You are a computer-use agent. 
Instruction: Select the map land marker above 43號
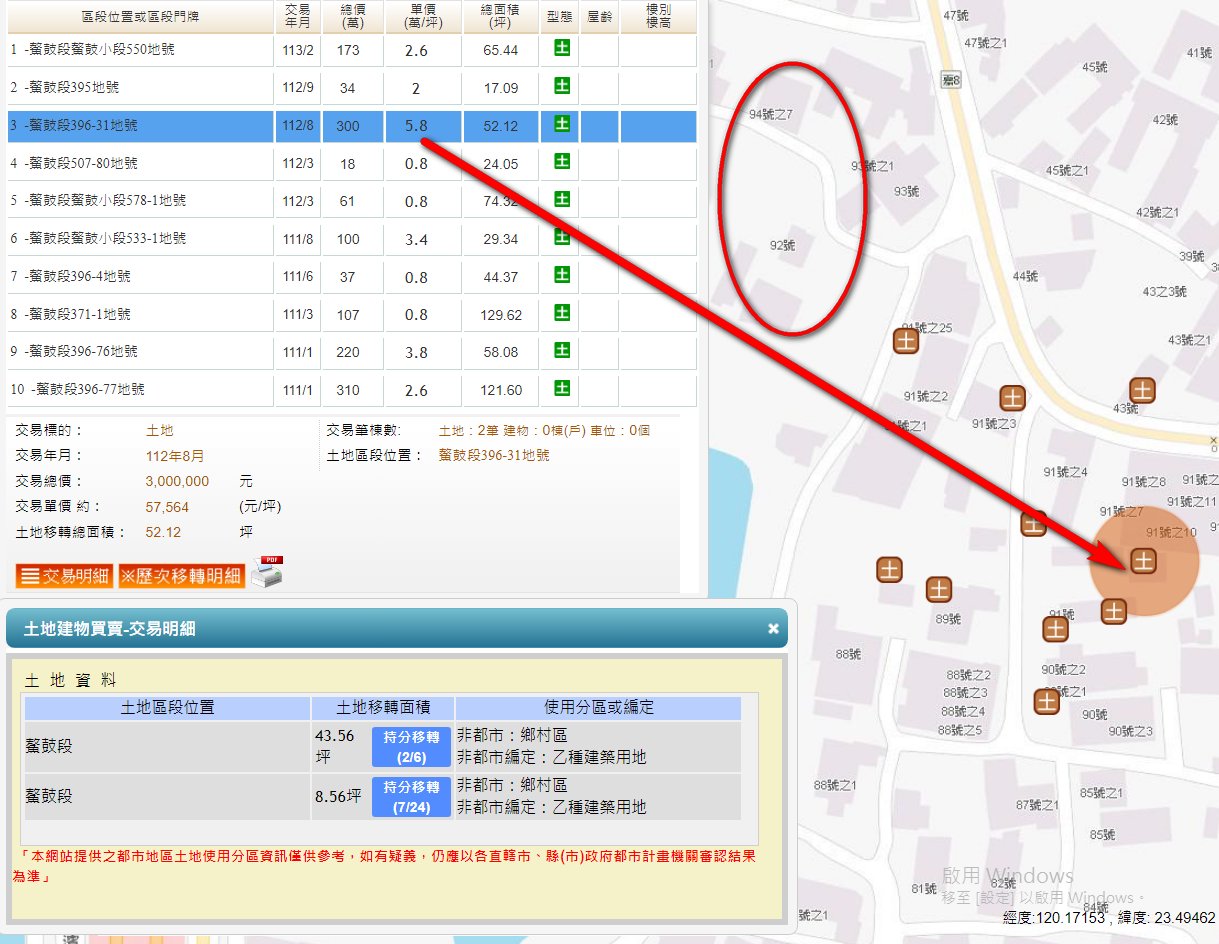click(x=1143, y=390)
